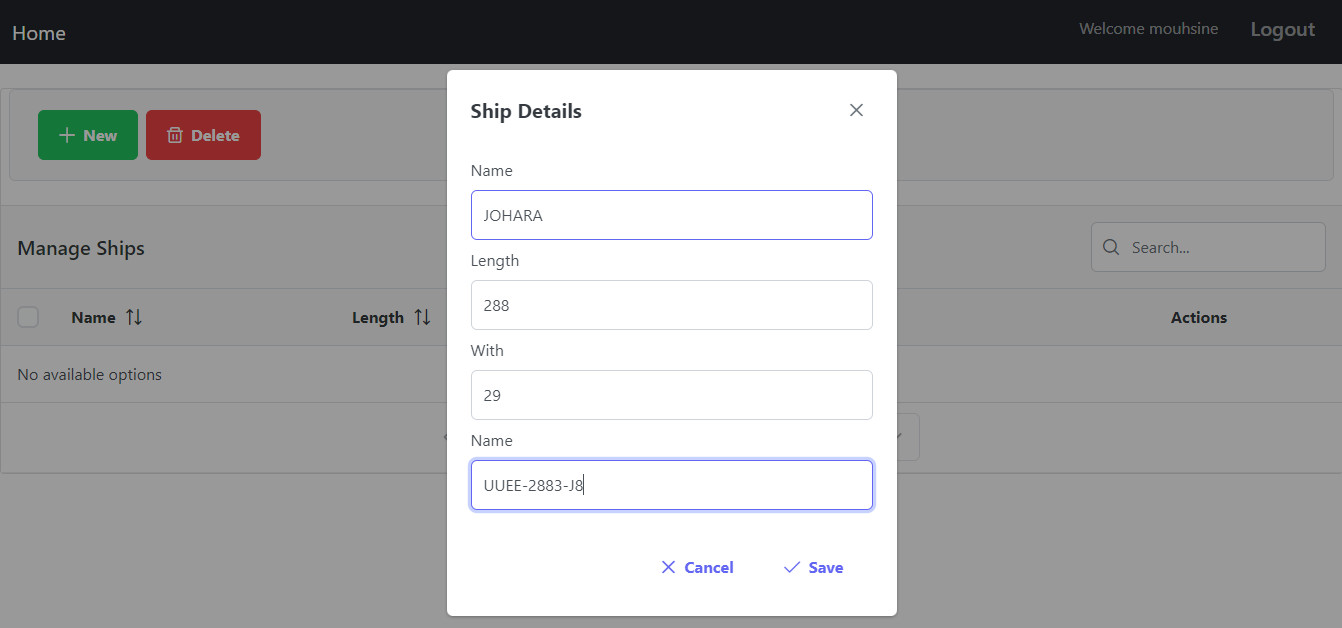Click the New button
The width and height of the screenshot is (1342, 628).
click(88, 135)
